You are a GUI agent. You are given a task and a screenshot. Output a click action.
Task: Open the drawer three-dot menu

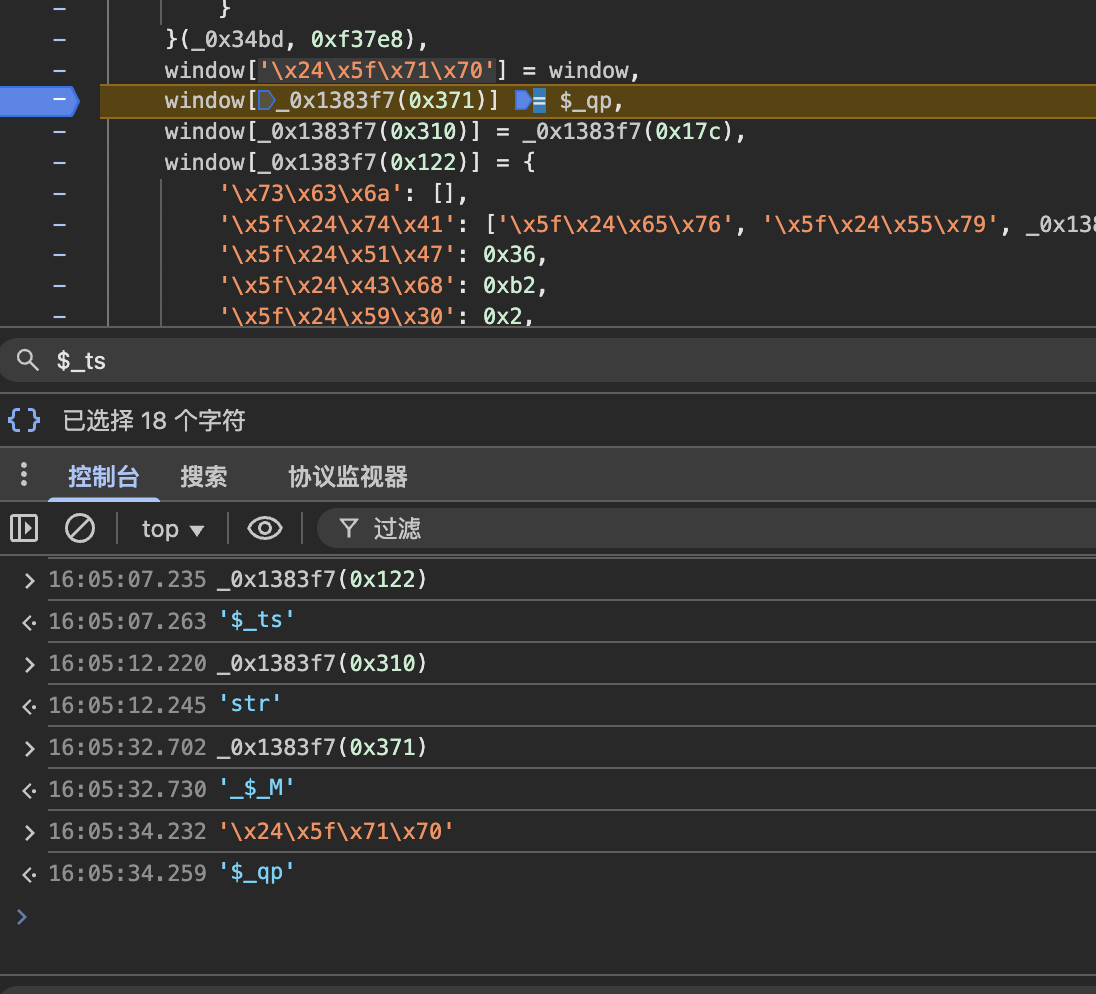[24, 475]
